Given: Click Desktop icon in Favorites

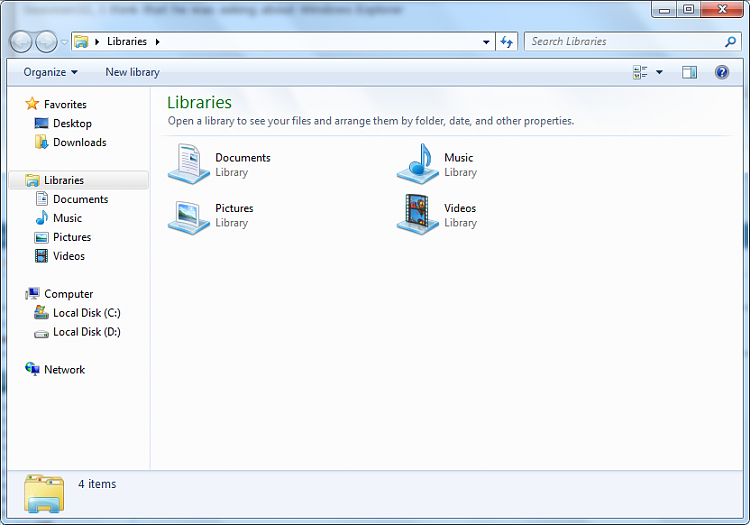Looking at the screenshot, I should [x=41, y=123].
